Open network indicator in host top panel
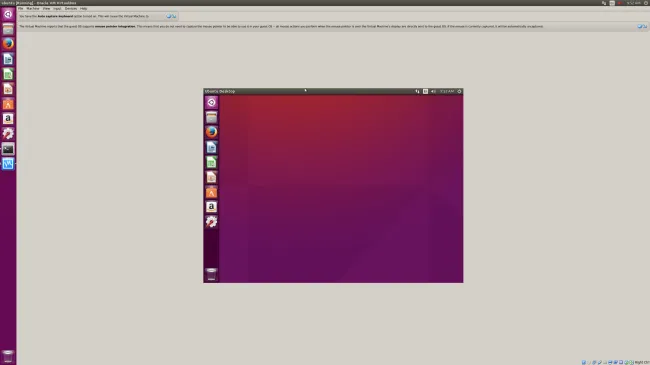Image resolution: width=650 pixels, height=365 pixels. tap(604, 3)
